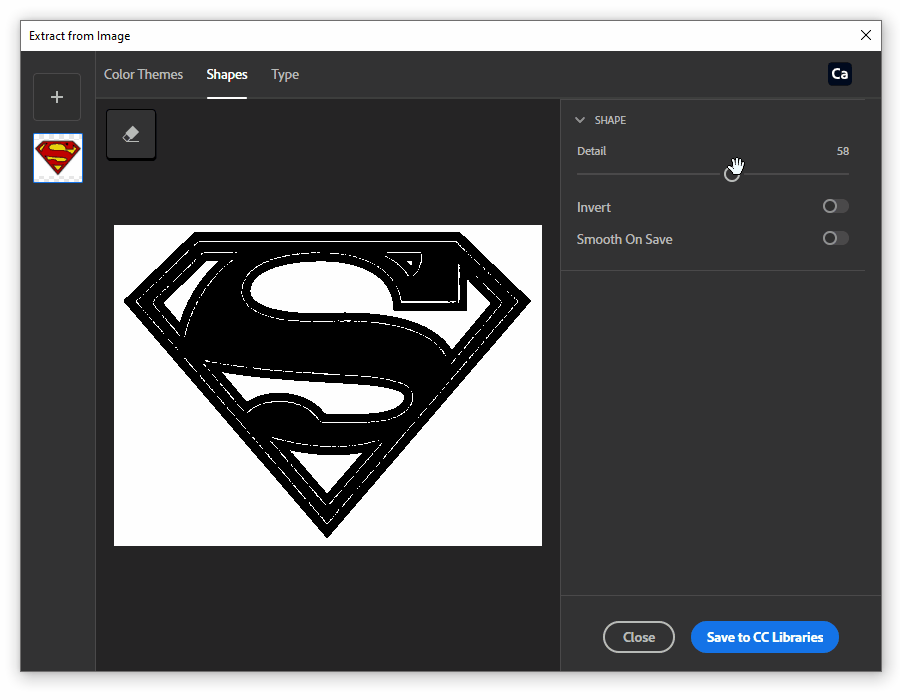
Task: Click Save to CC Libraries
Action: click(x=765, y=637)
